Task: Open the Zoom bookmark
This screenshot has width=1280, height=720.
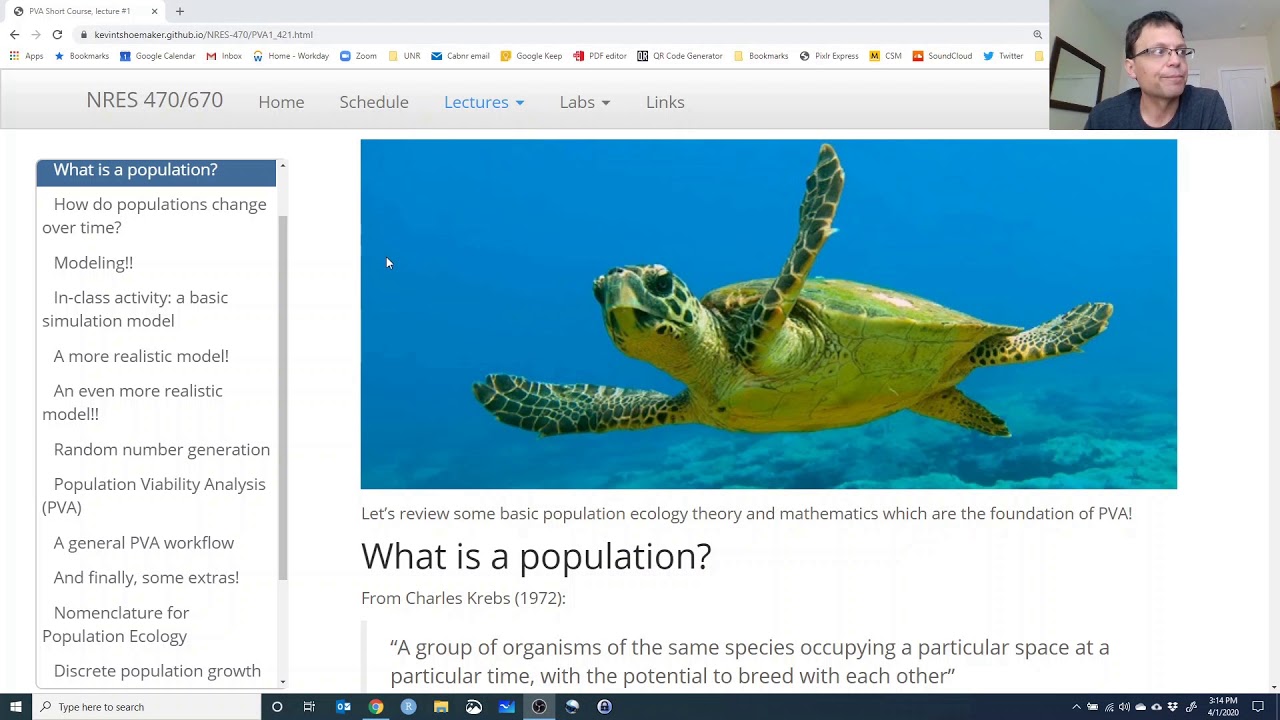Action: 358,56
